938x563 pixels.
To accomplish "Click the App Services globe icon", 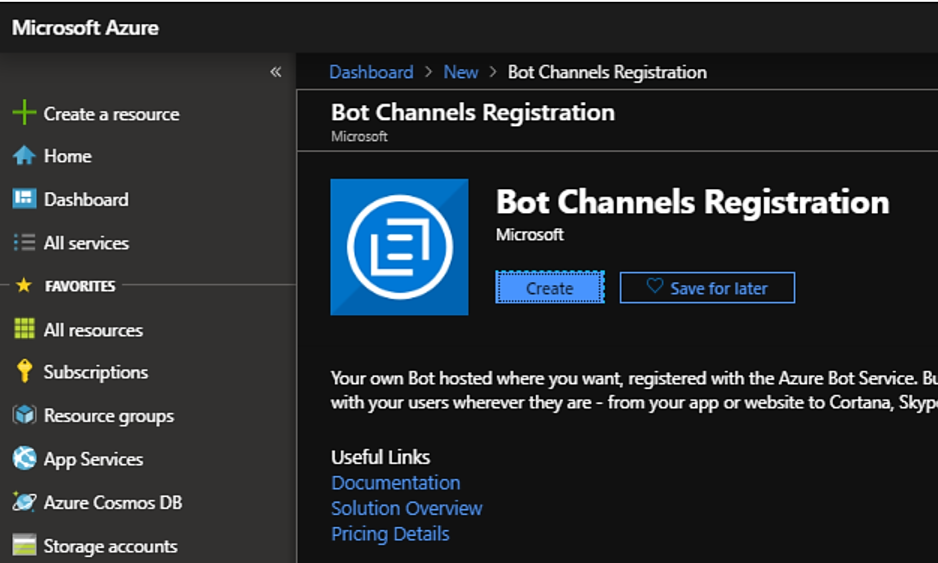I will point(24,458).
